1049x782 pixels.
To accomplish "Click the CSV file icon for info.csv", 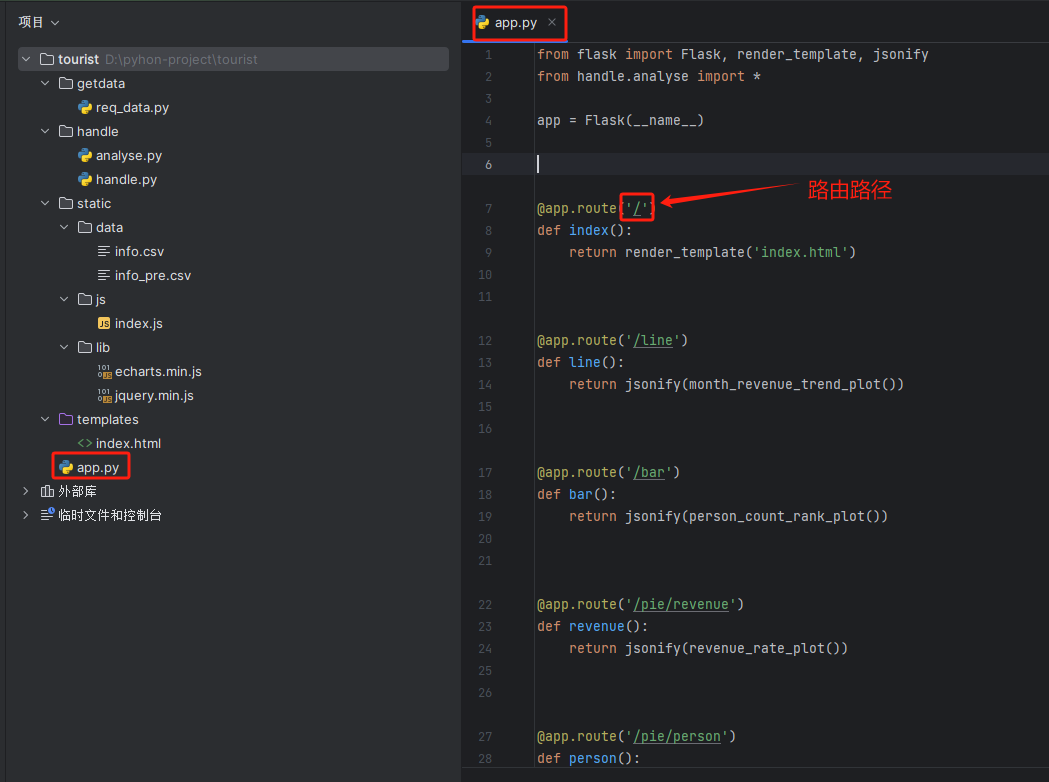I will (x=104, y=252).
